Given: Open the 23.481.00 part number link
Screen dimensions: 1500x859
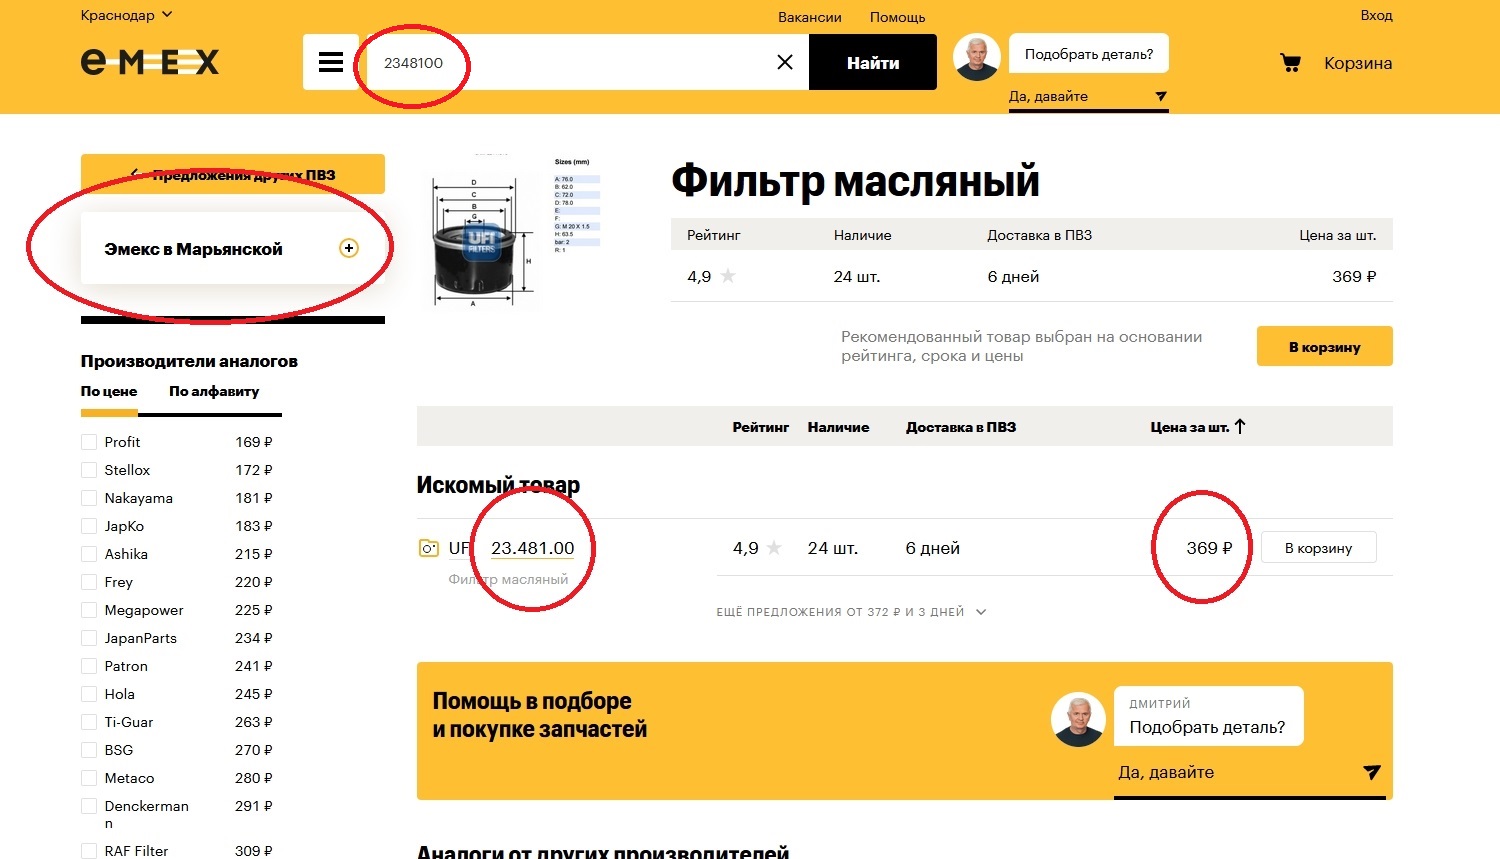Looking at the screenshot, I should (x=533, y=548).
